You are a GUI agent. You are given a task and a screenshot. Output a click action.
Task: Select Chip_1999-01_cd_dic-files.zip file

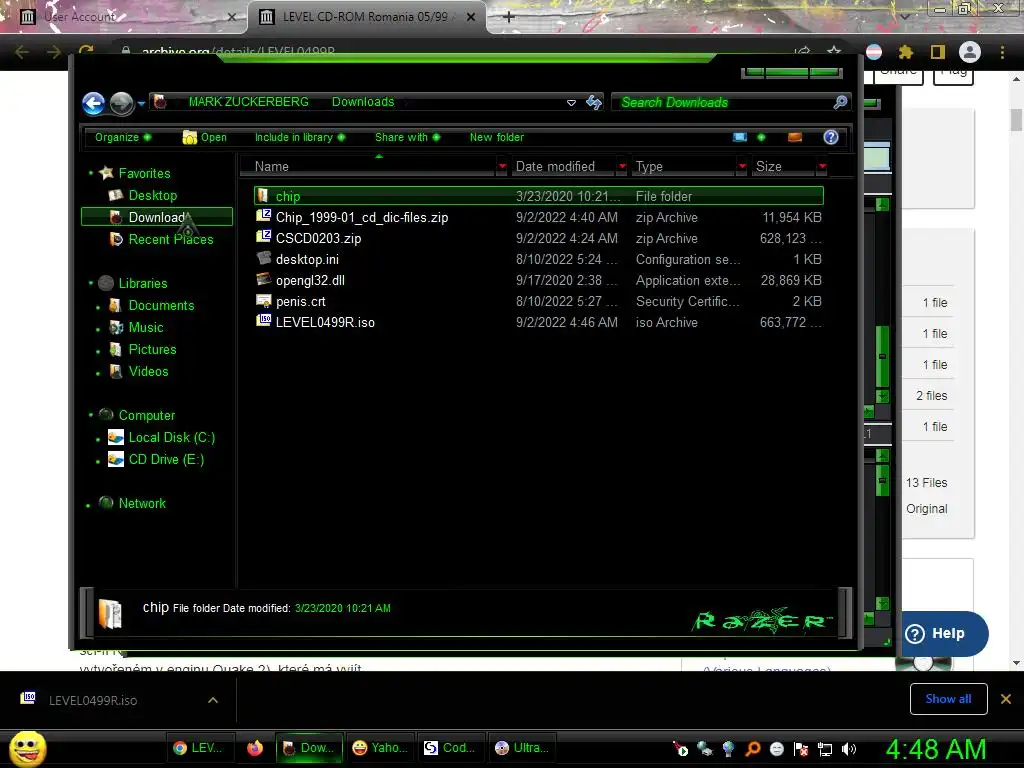click(x=362, y=217)
